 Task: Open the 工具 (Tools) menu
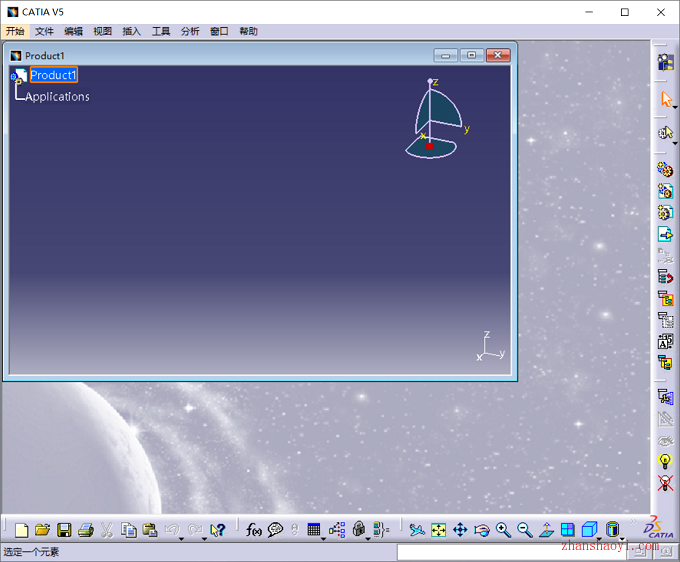pos(161,31)
